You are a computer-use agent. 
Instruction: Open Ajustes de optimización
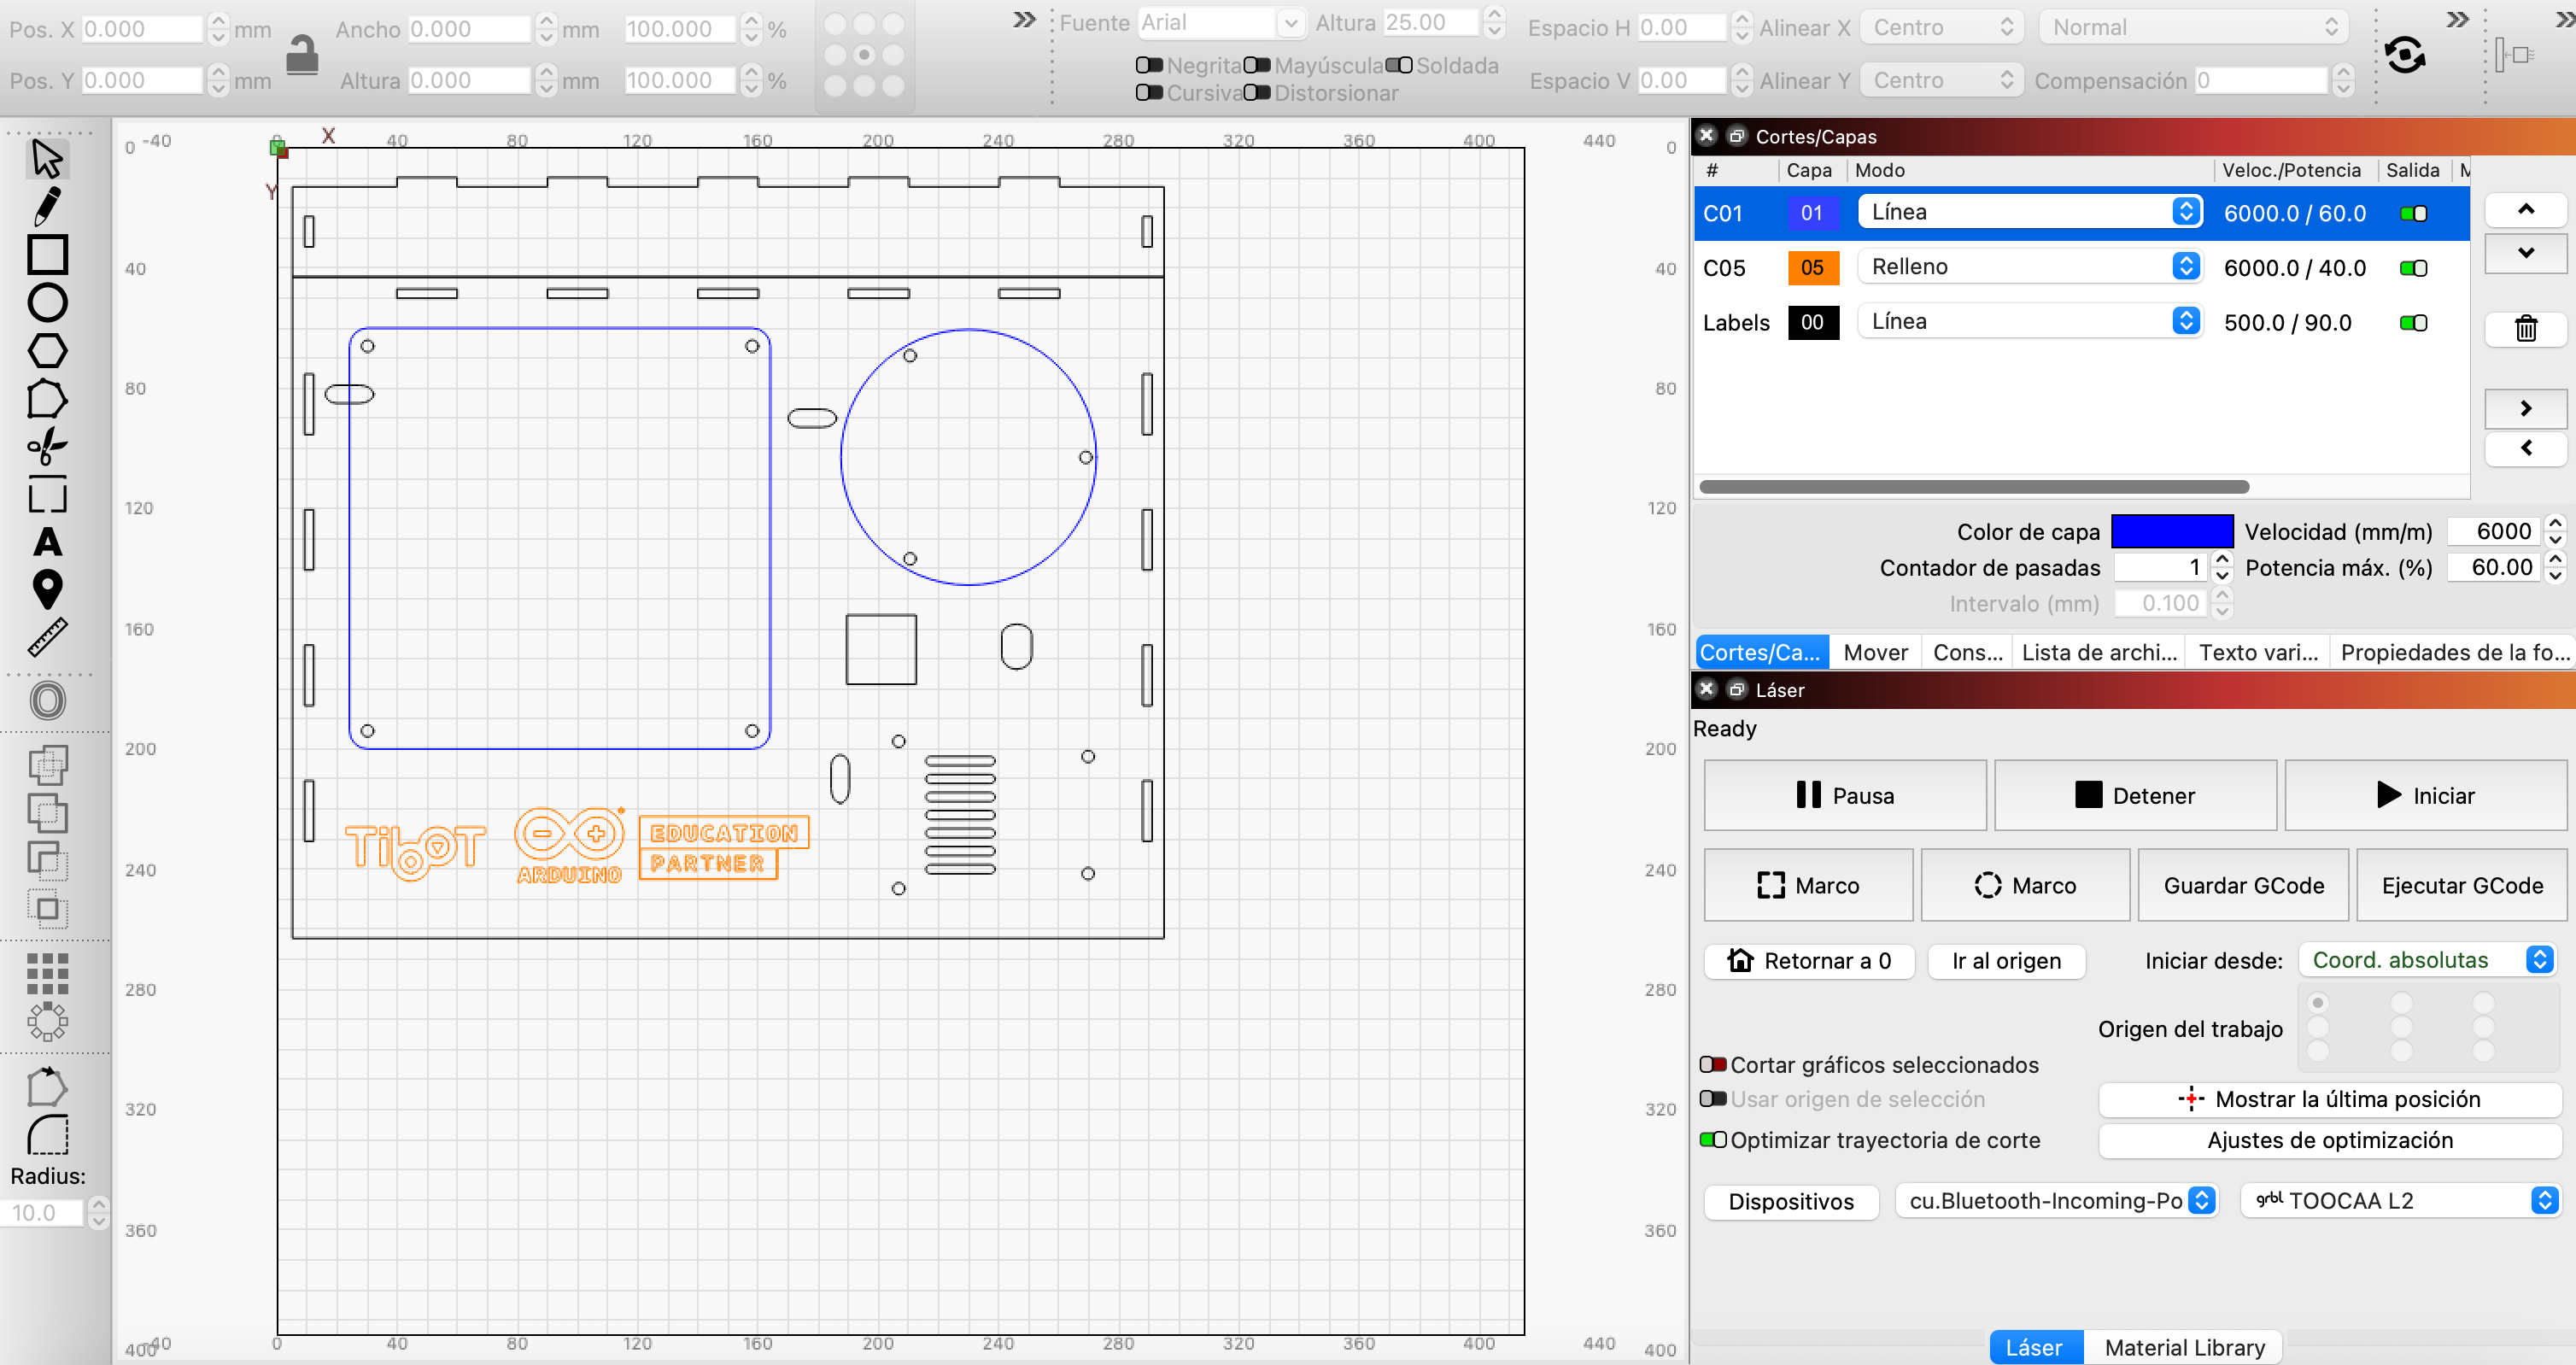click(x=2329, y=1141)
